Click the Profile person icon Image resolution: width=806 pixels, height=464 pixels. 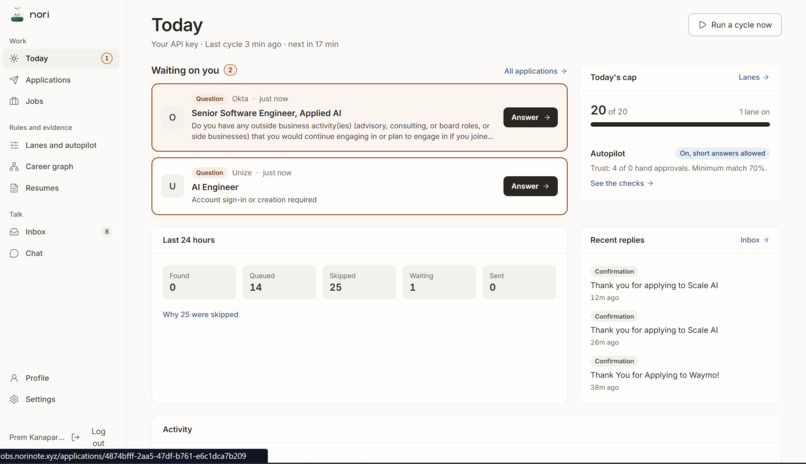tap(14, 378)
